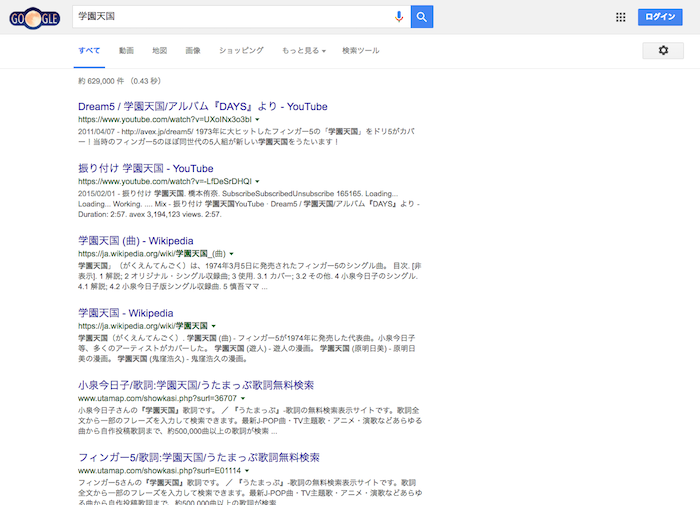Click in the search box containing 学園天国
Viewport: 700px width, 505px height.
click(x=230, y=17)
